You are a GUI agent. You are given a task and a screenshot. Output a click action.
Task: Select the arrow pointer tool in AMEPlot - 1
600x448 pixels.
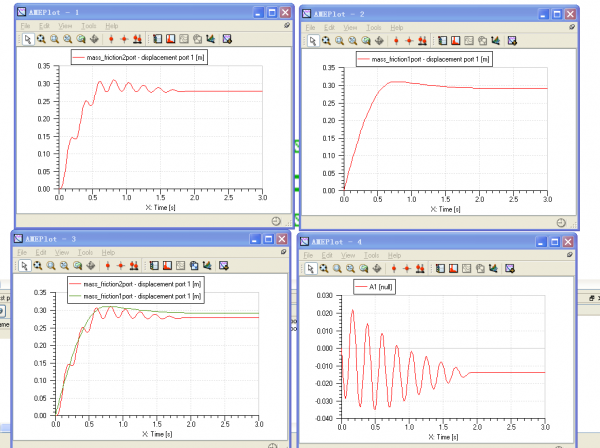[27, 40]
